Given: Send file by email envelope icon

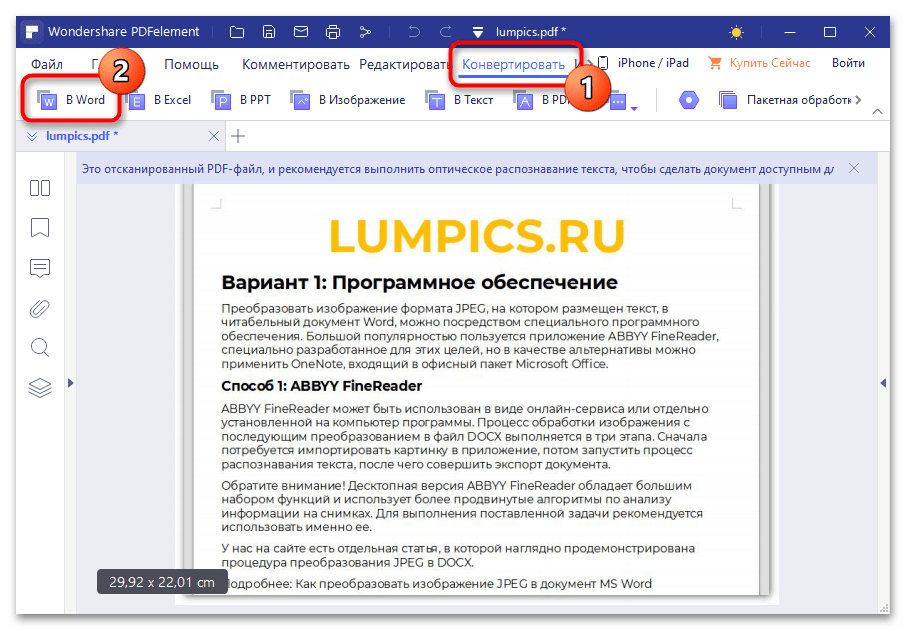Looking at the screenshot, I should 301,32.
